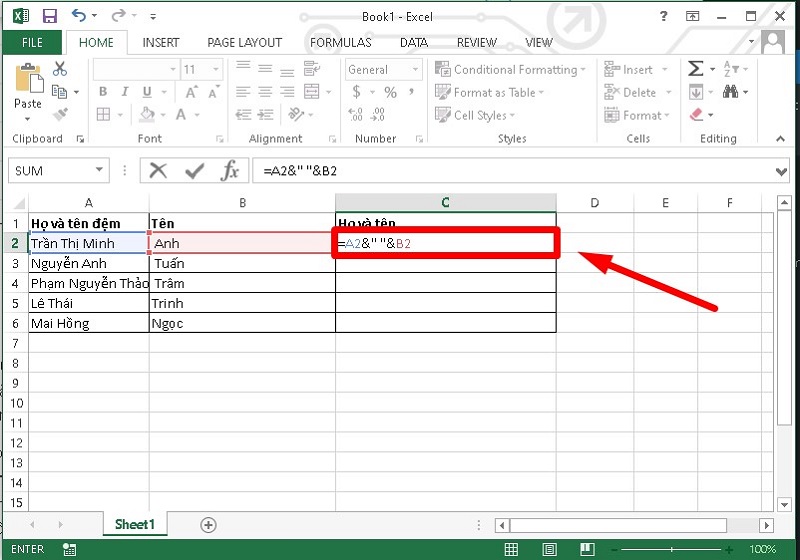Decrease font size button

213,92
